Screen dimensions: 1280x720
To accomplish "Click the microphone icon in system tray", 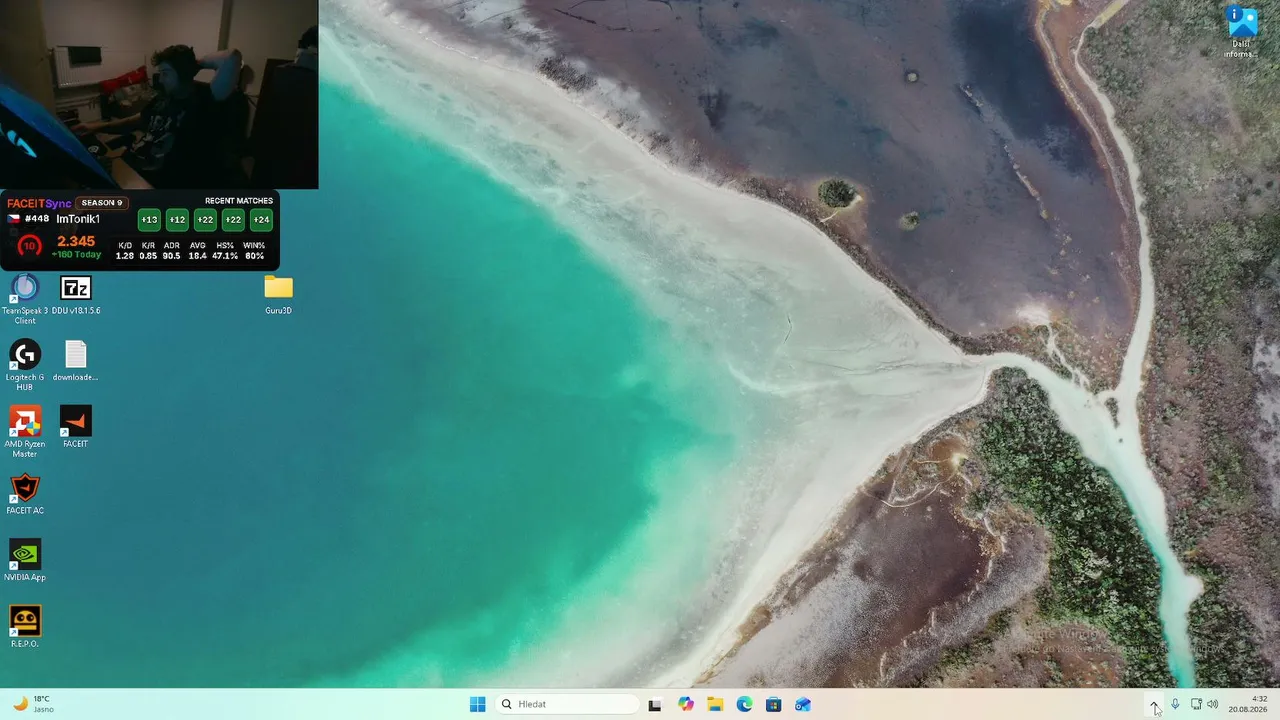I will tap(1175, 704).
